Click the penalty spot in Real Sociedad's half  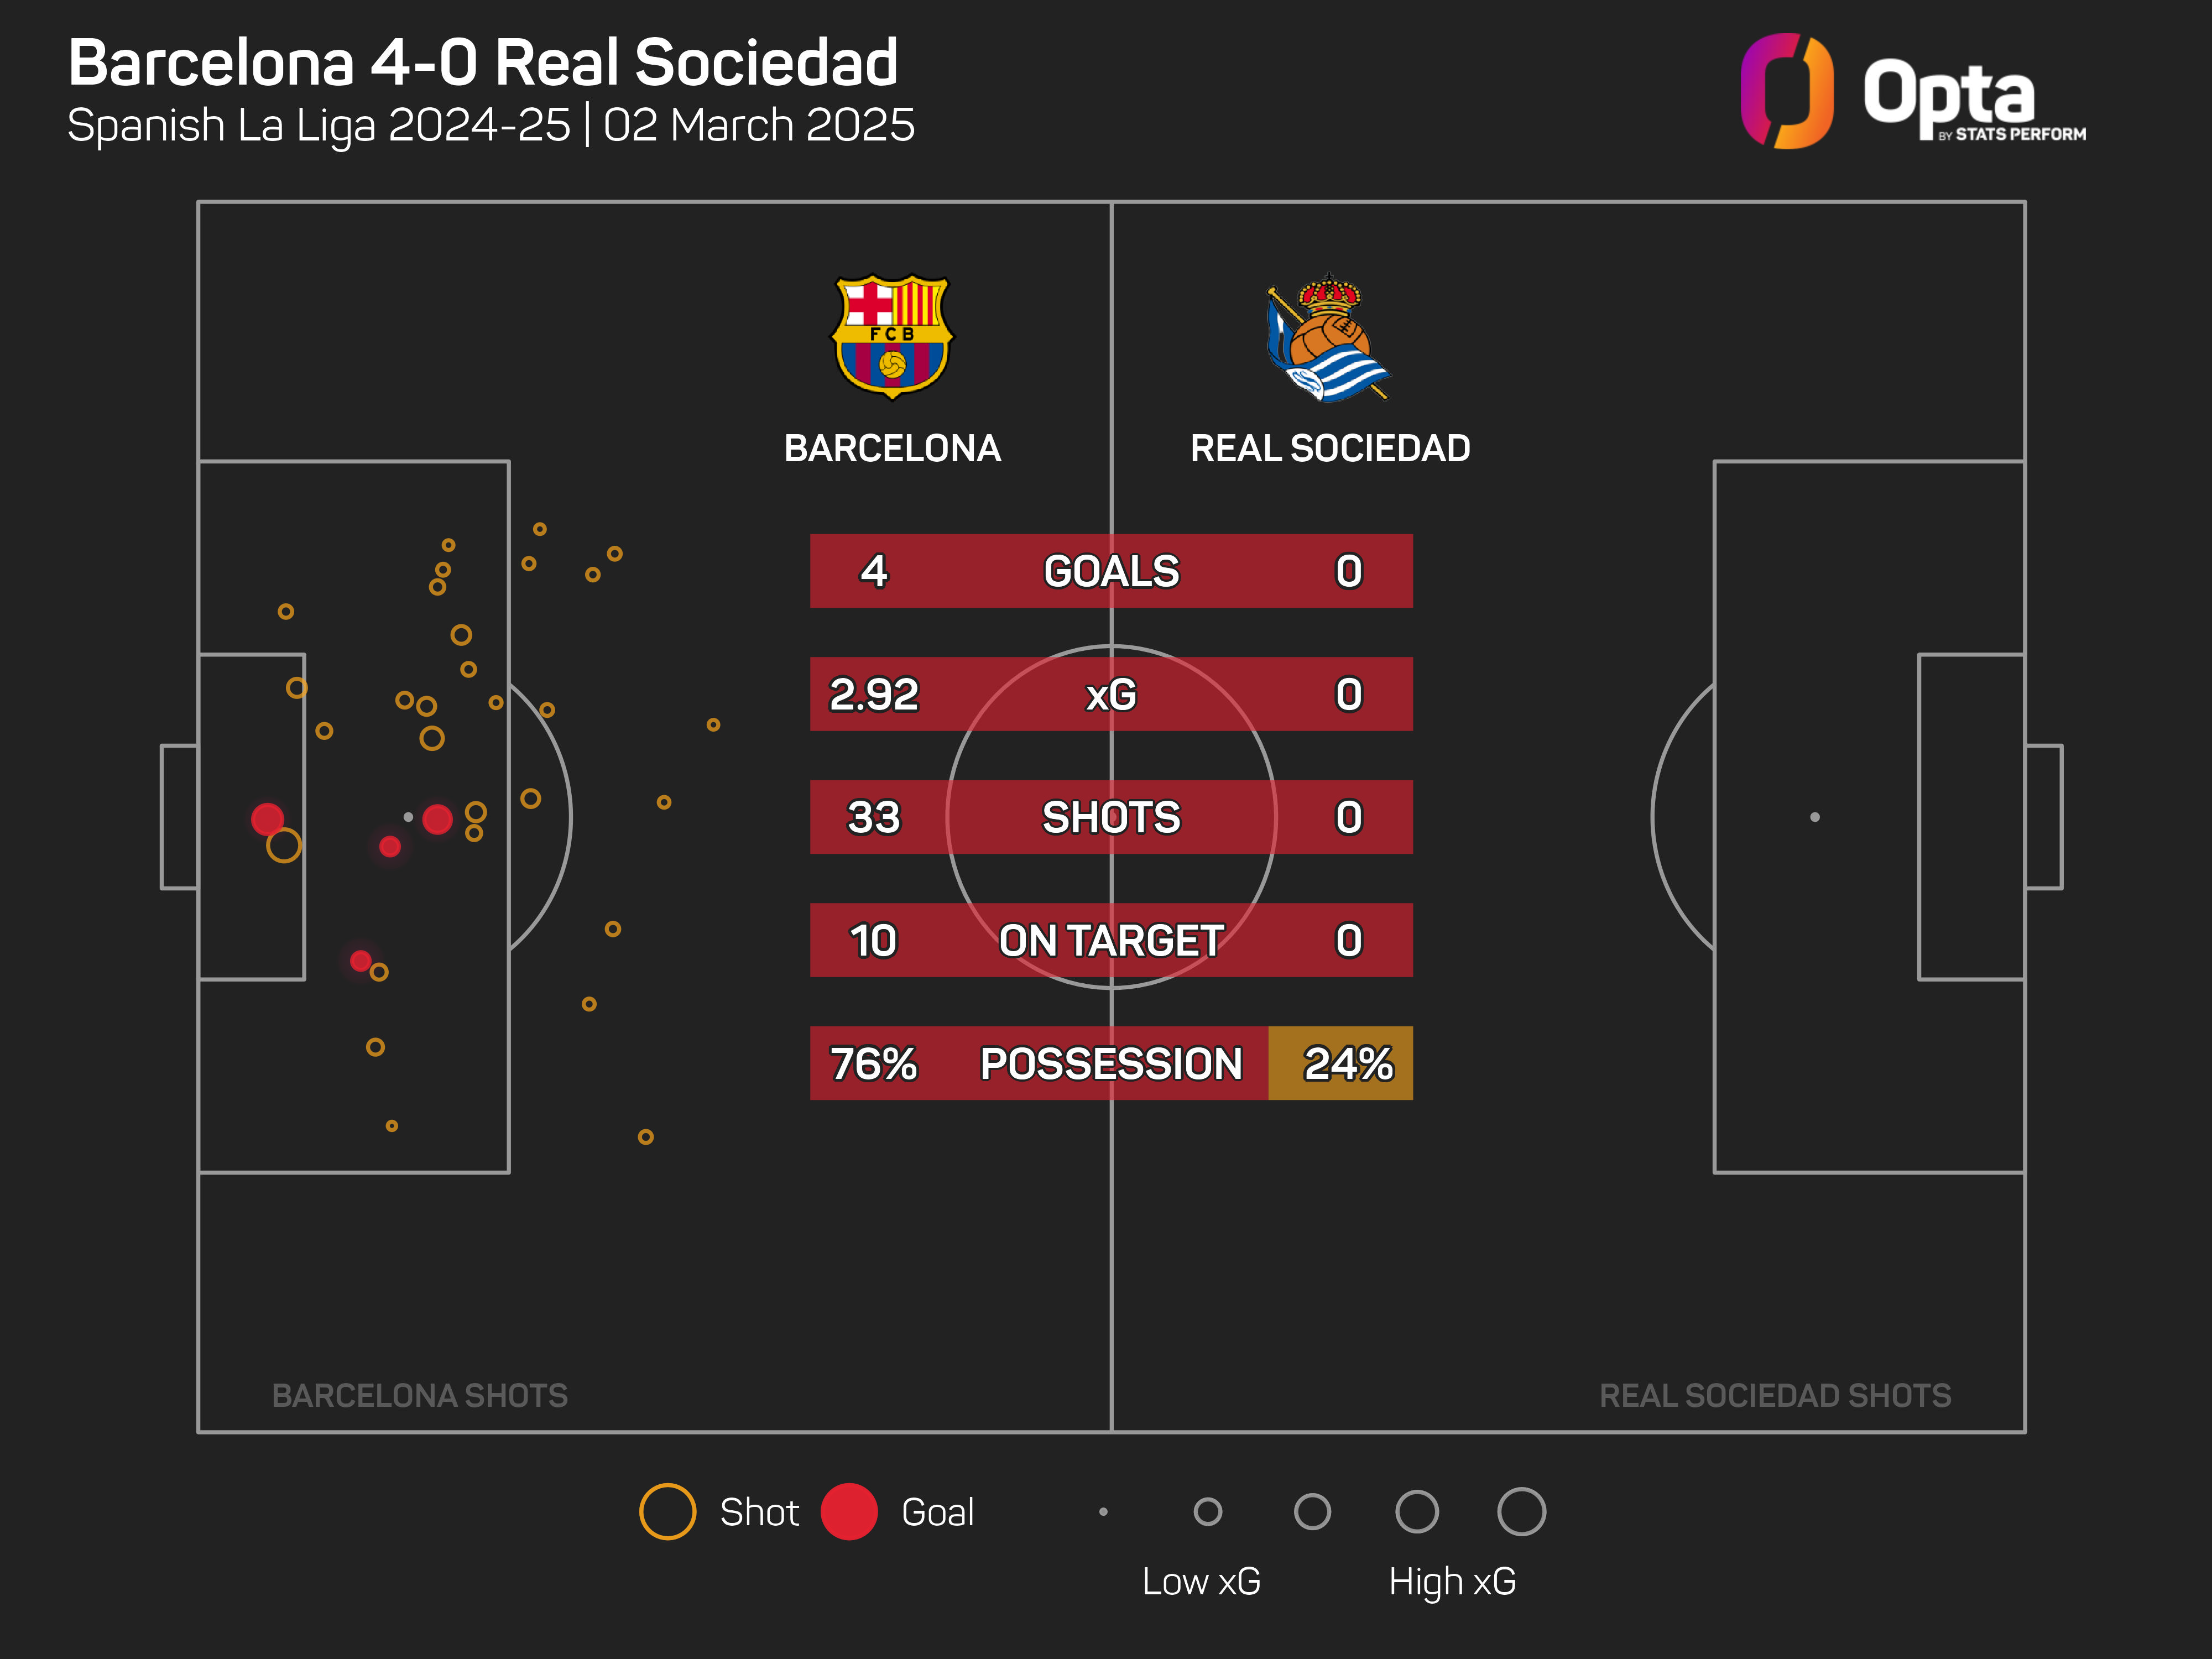[x=1814, y=817]
